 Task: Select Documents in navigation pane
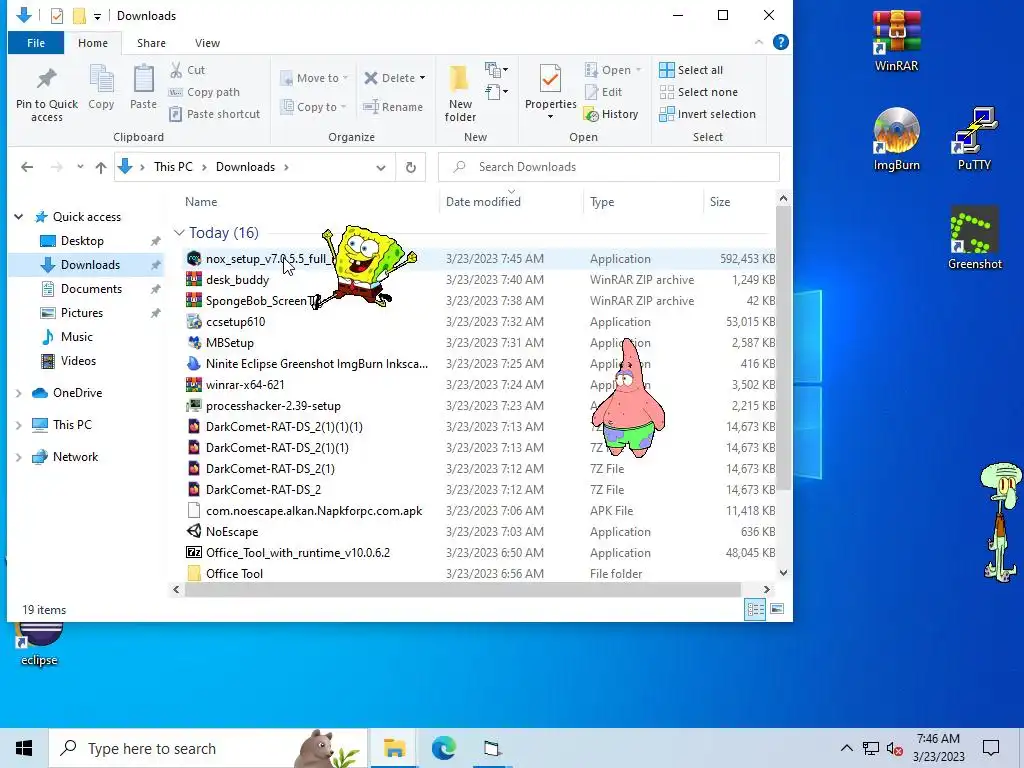91,289
